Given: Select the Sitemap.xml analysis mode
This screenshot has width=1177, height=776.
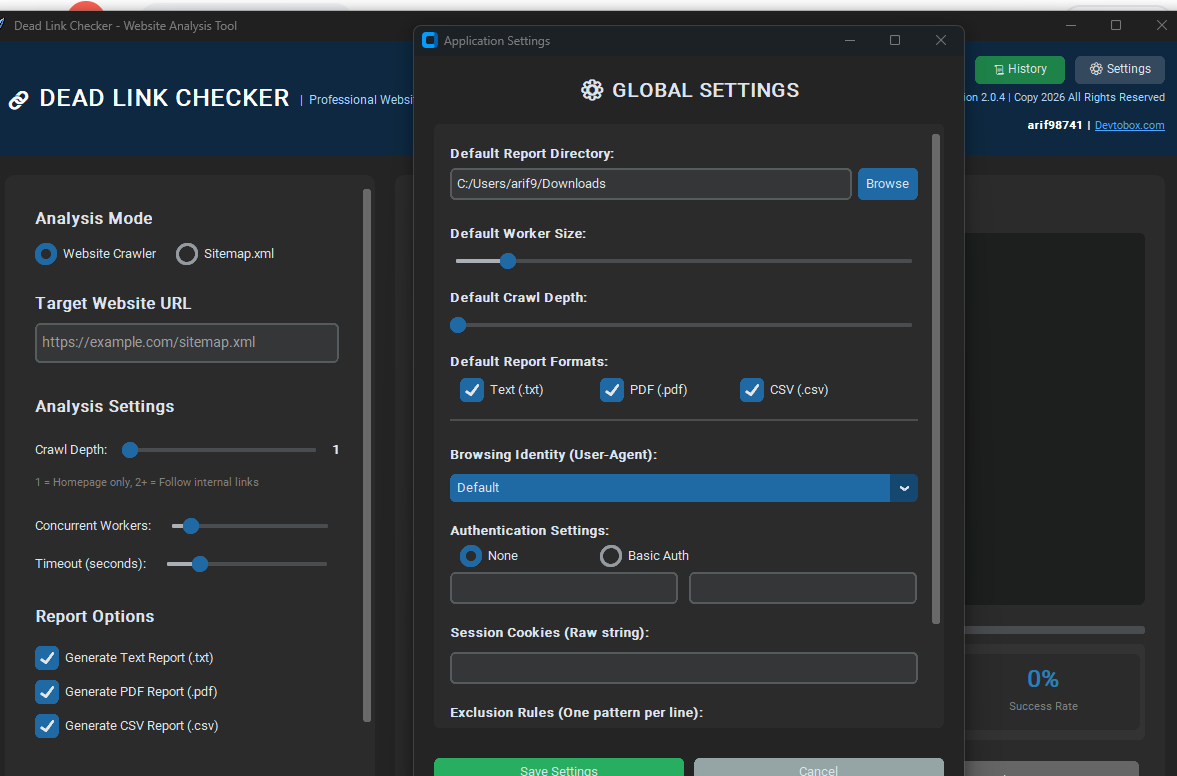Looking at the screenshot, I should 186,253.
